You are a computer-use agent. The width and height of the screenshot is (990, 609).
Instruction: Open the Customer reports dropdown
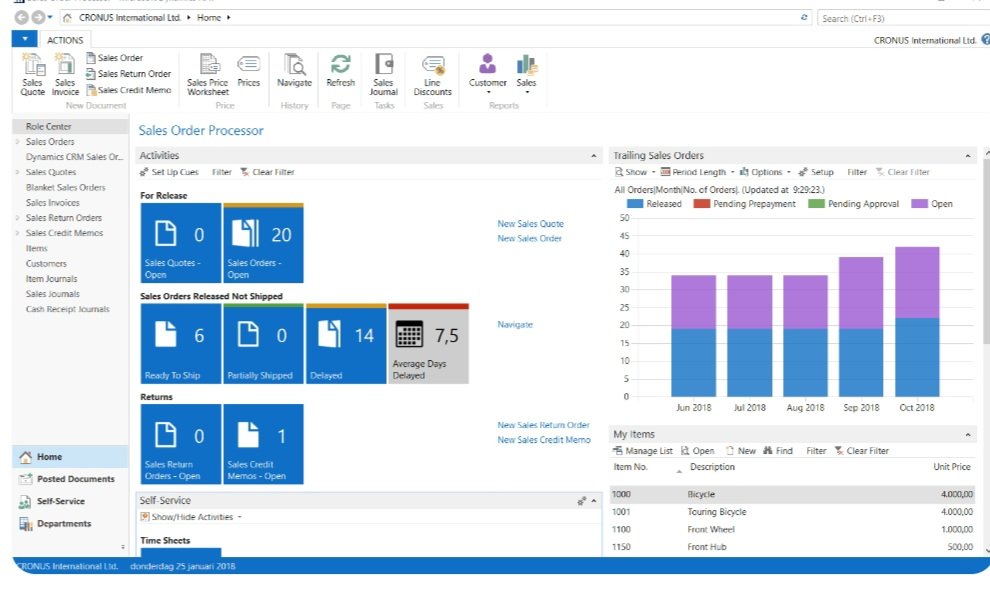pyautogui.click(x=487, y=73)
